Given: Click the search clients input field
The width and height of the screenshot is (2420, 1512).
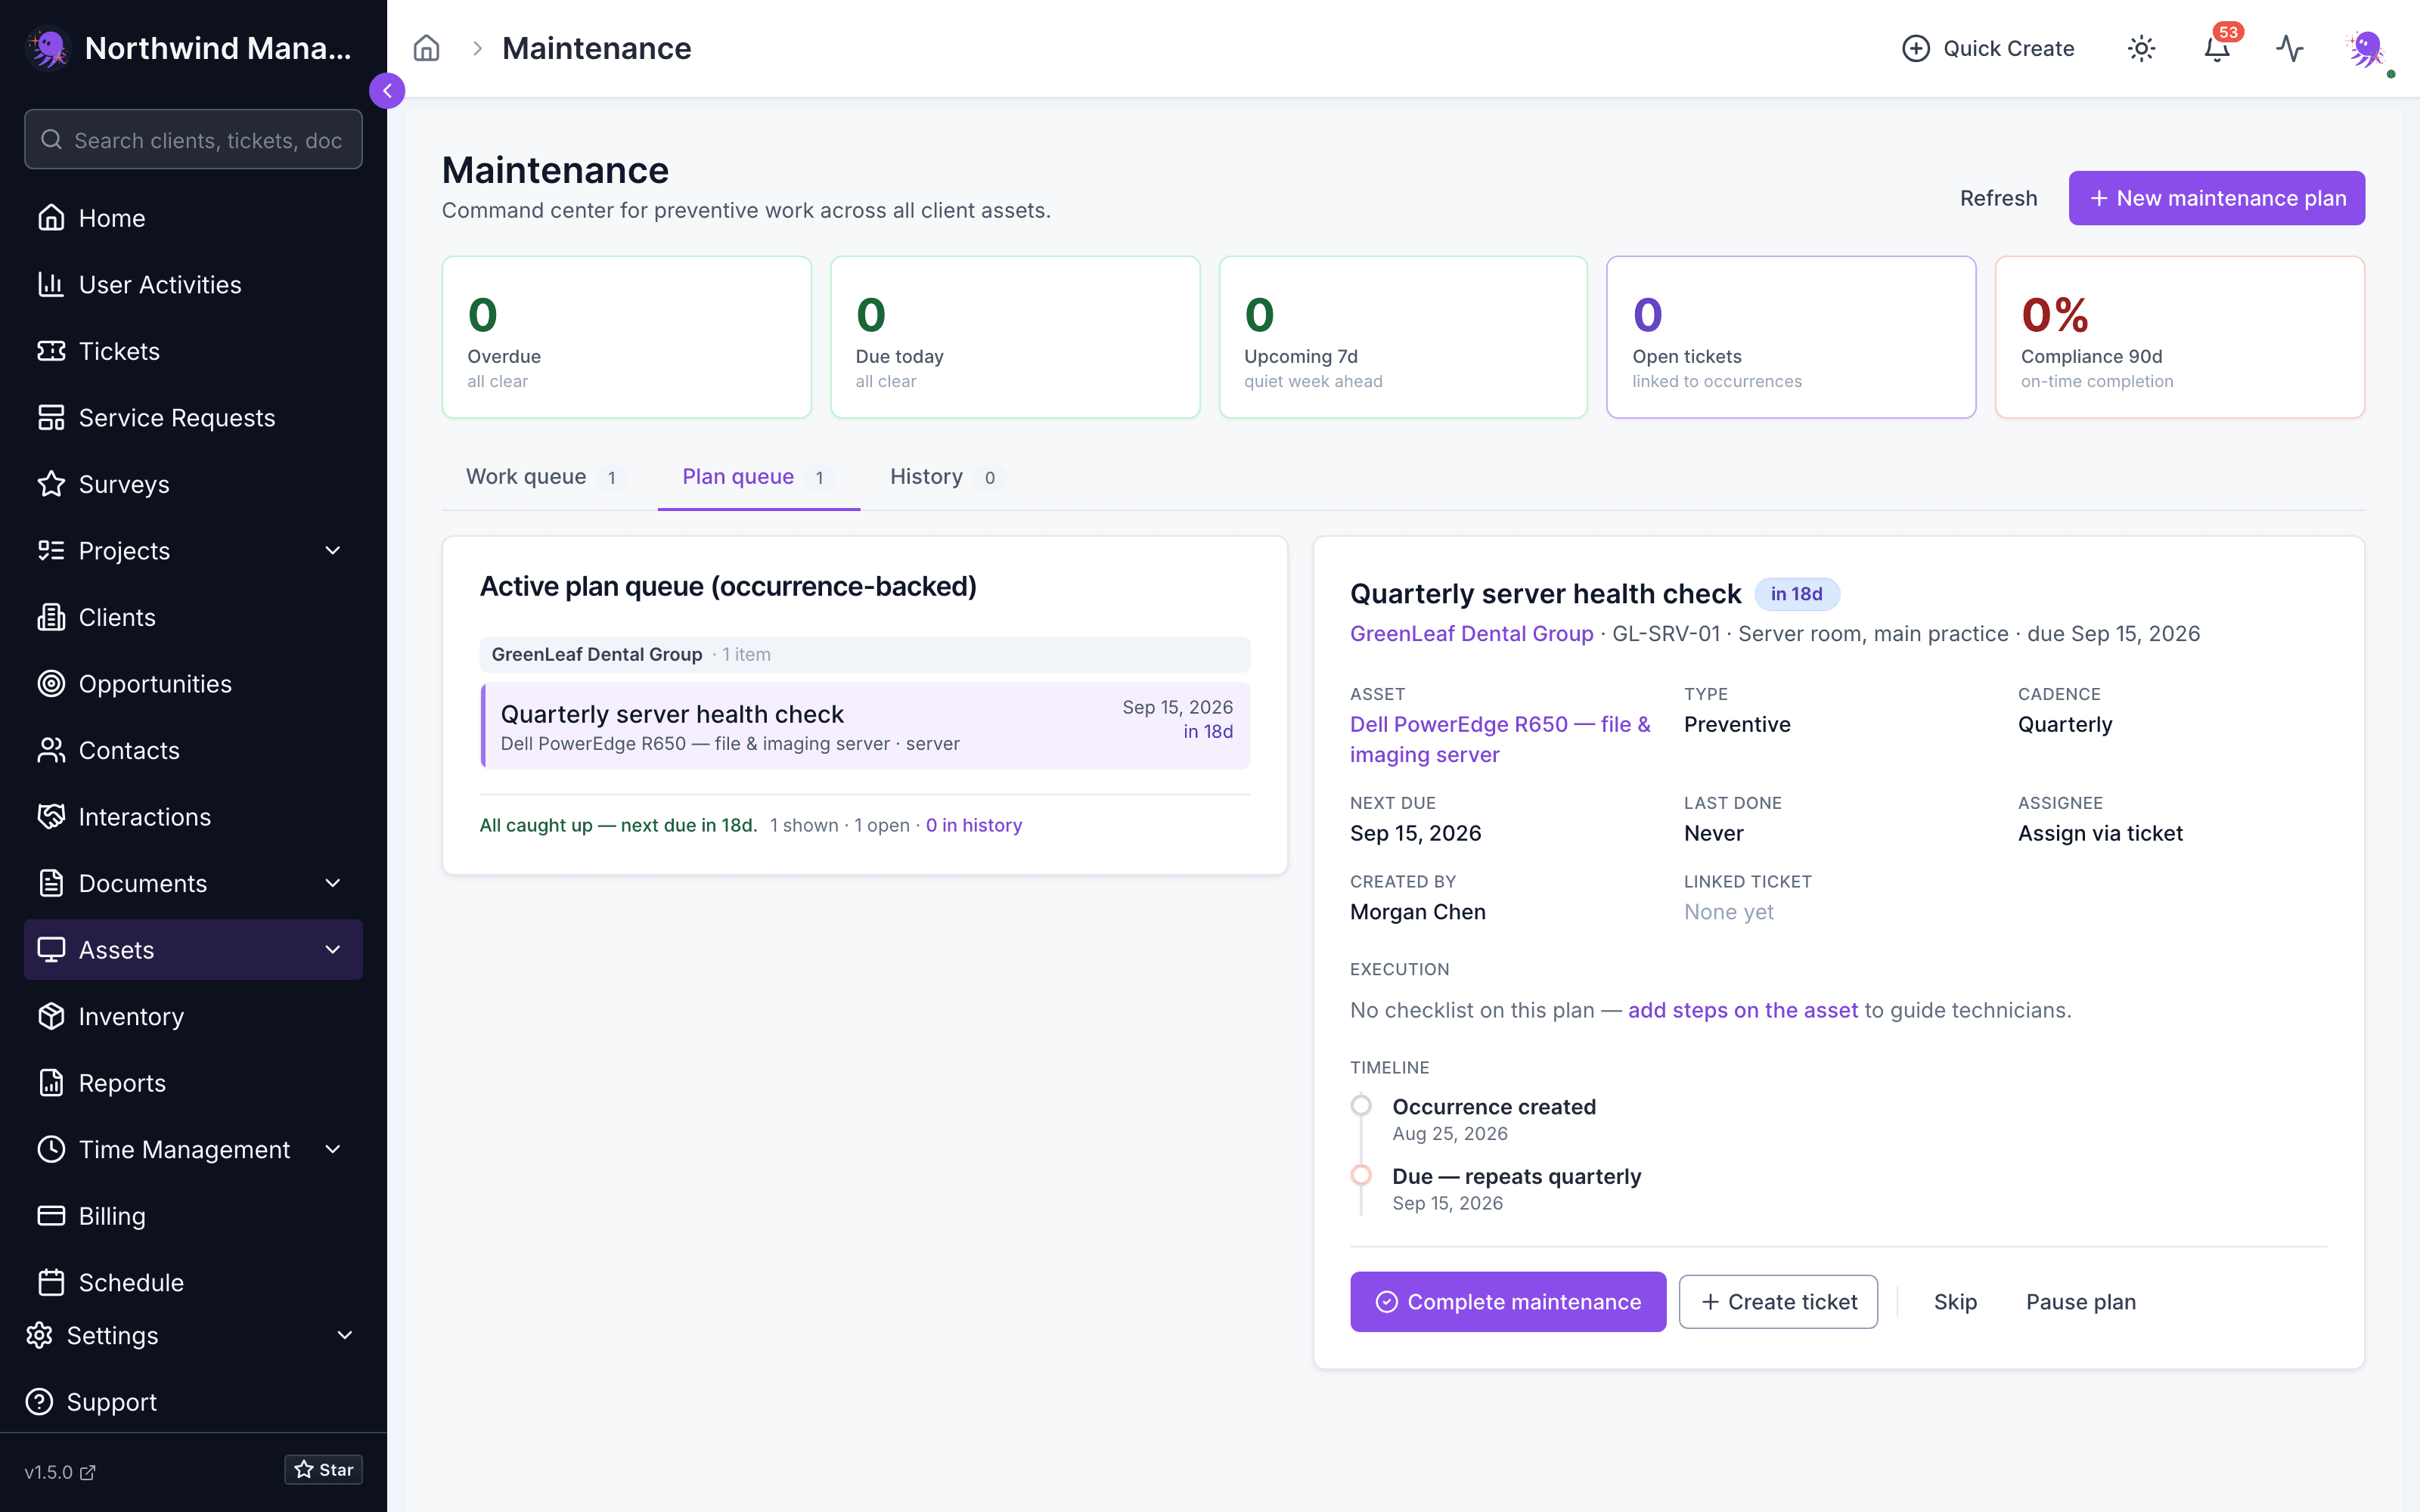Looking at the screenshot, I should click(x=193, y=140).
